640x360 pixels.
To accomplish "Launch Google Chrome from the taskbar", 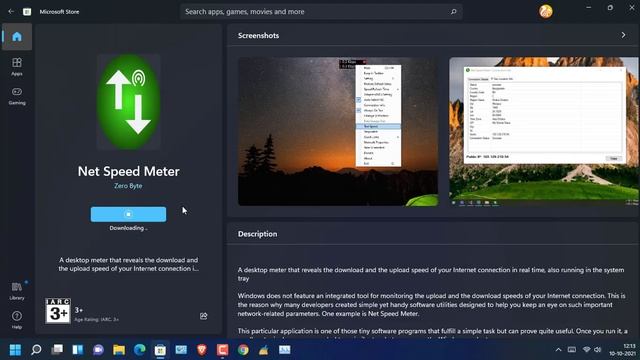I will [243, 350].
